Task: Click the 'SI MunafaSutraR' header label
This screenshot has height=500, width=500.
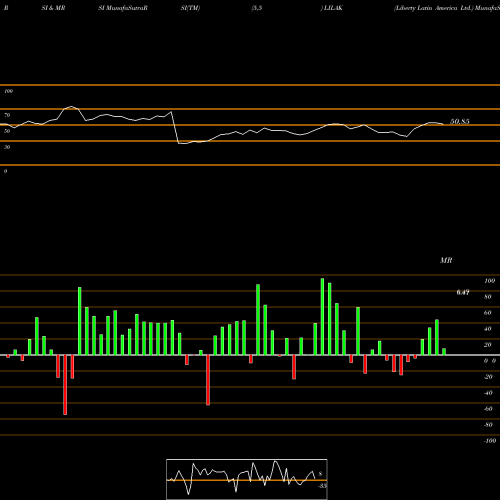Action: tap(123, 8)
